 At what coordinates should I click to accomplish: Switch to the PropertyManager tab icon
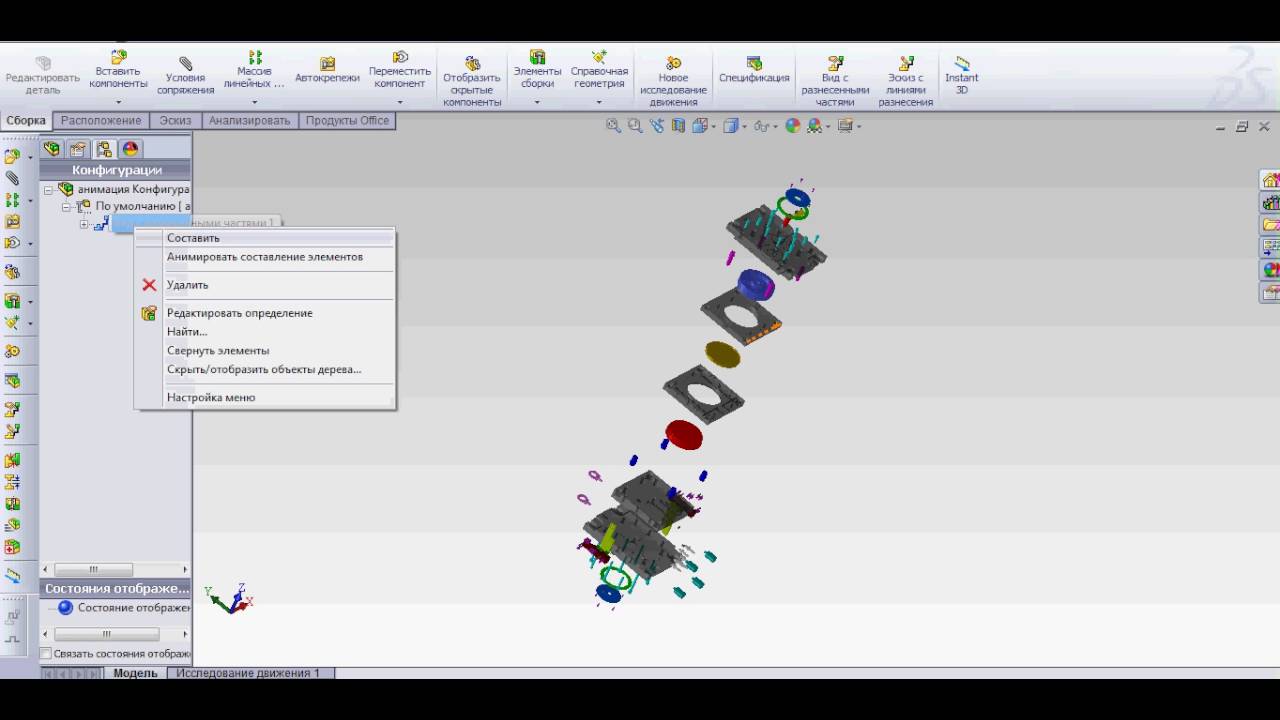point(78,149)
